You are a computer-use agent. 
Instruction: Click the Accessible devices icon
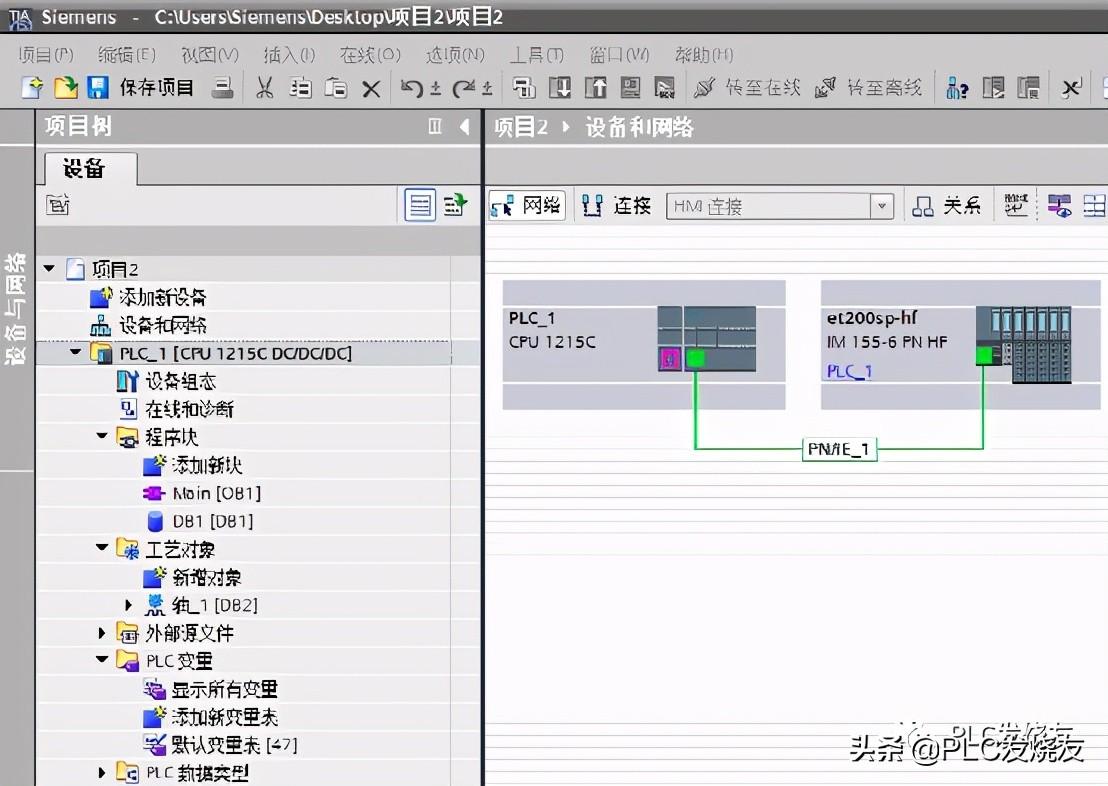click(x=957, y=88)
